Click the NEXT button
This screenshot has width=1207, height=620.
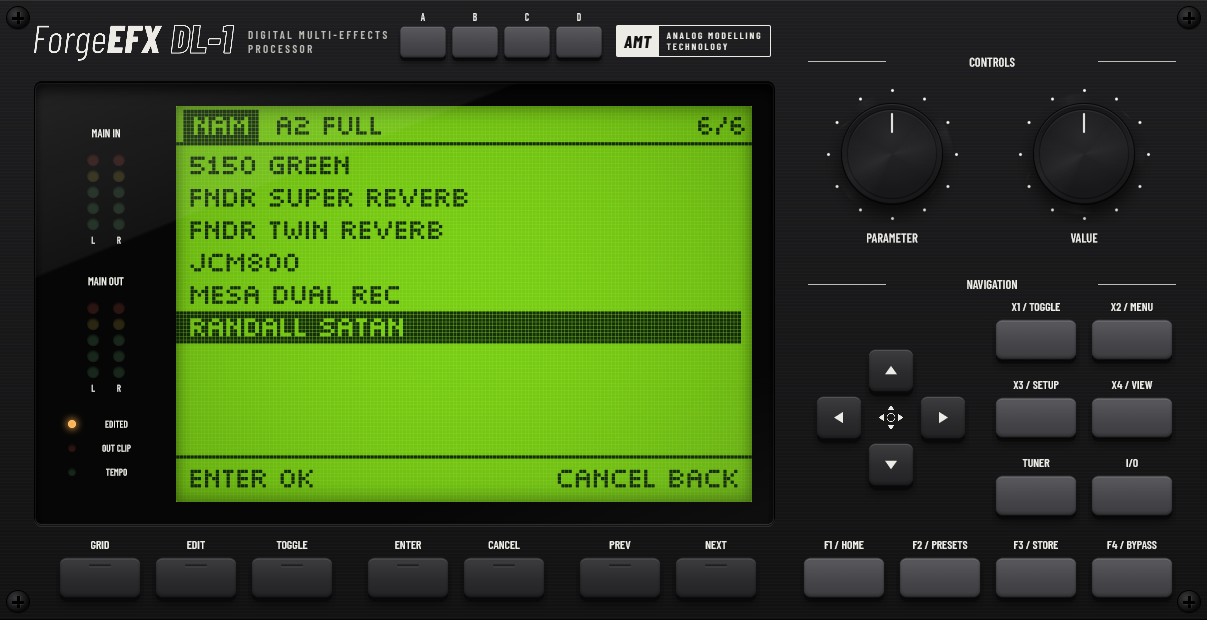coord(716,578)
